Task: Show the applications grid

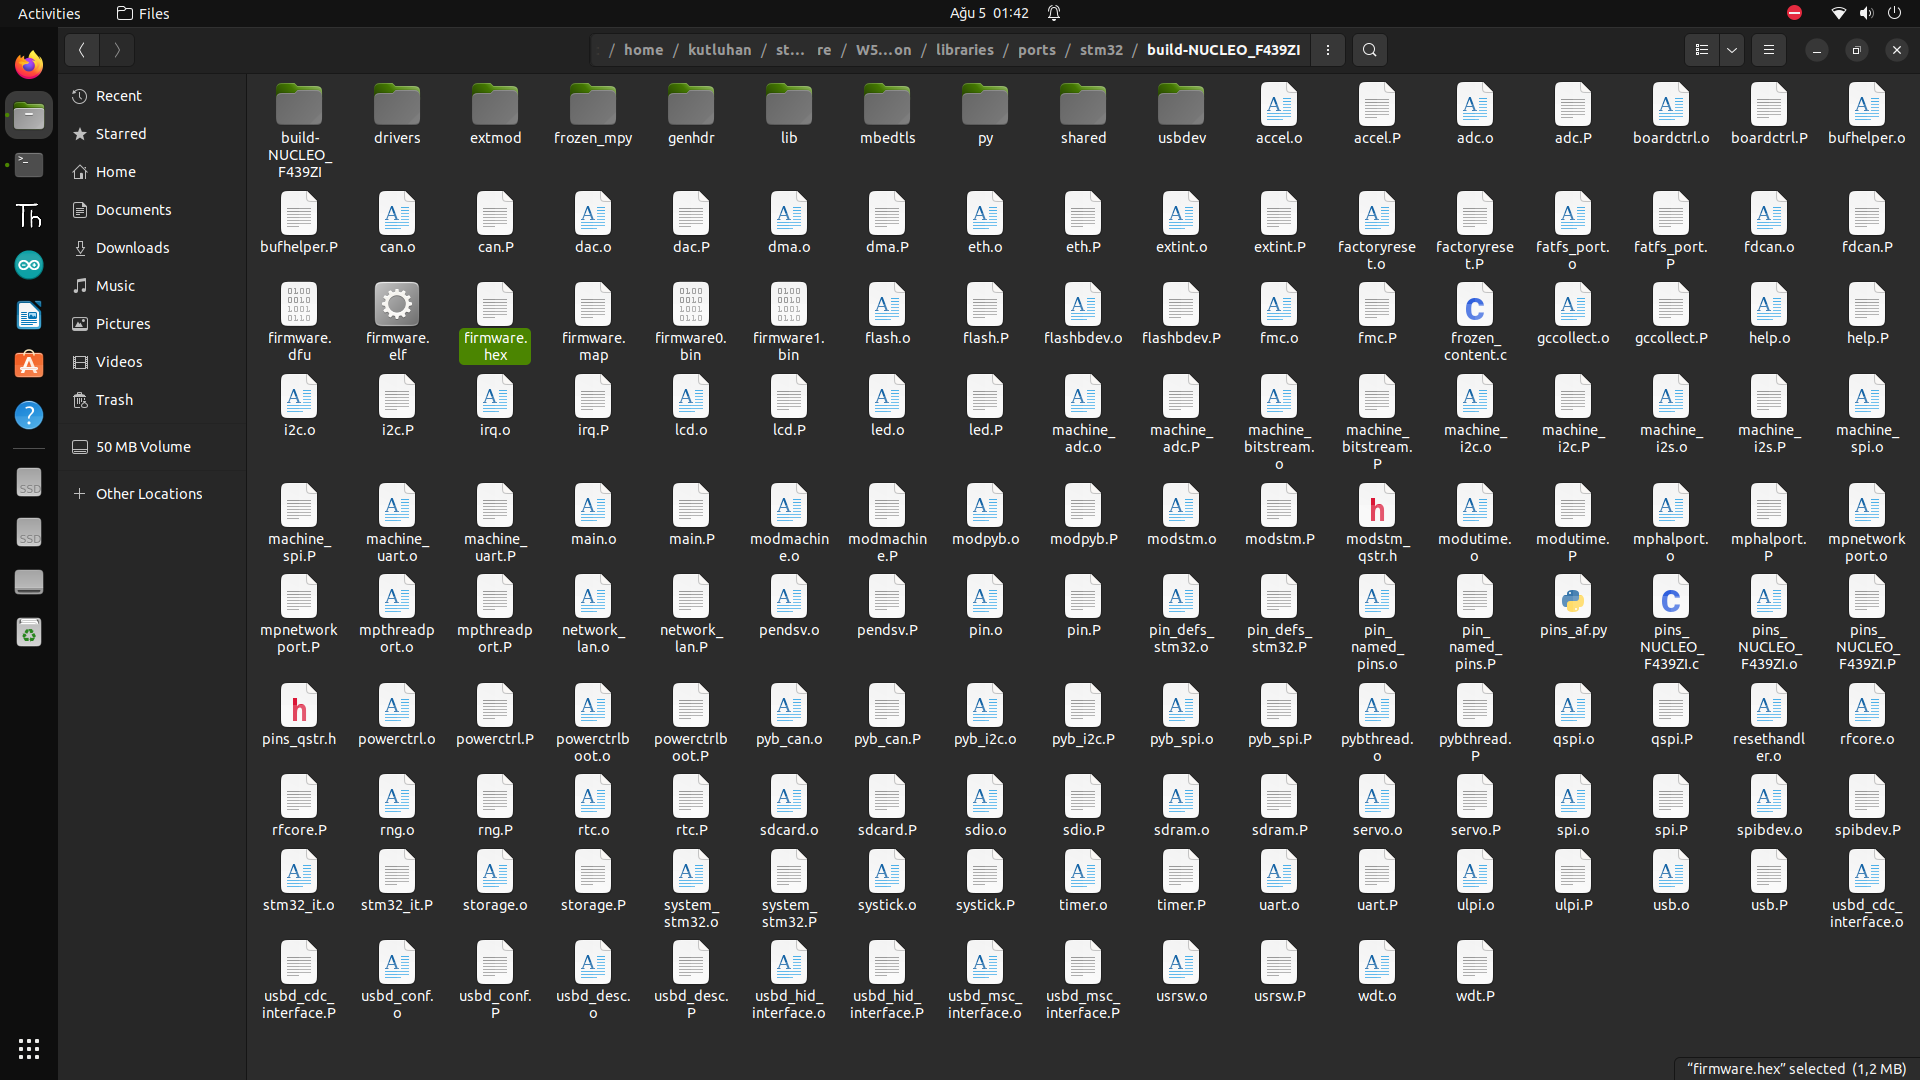Action: [x=28, y=1048]
